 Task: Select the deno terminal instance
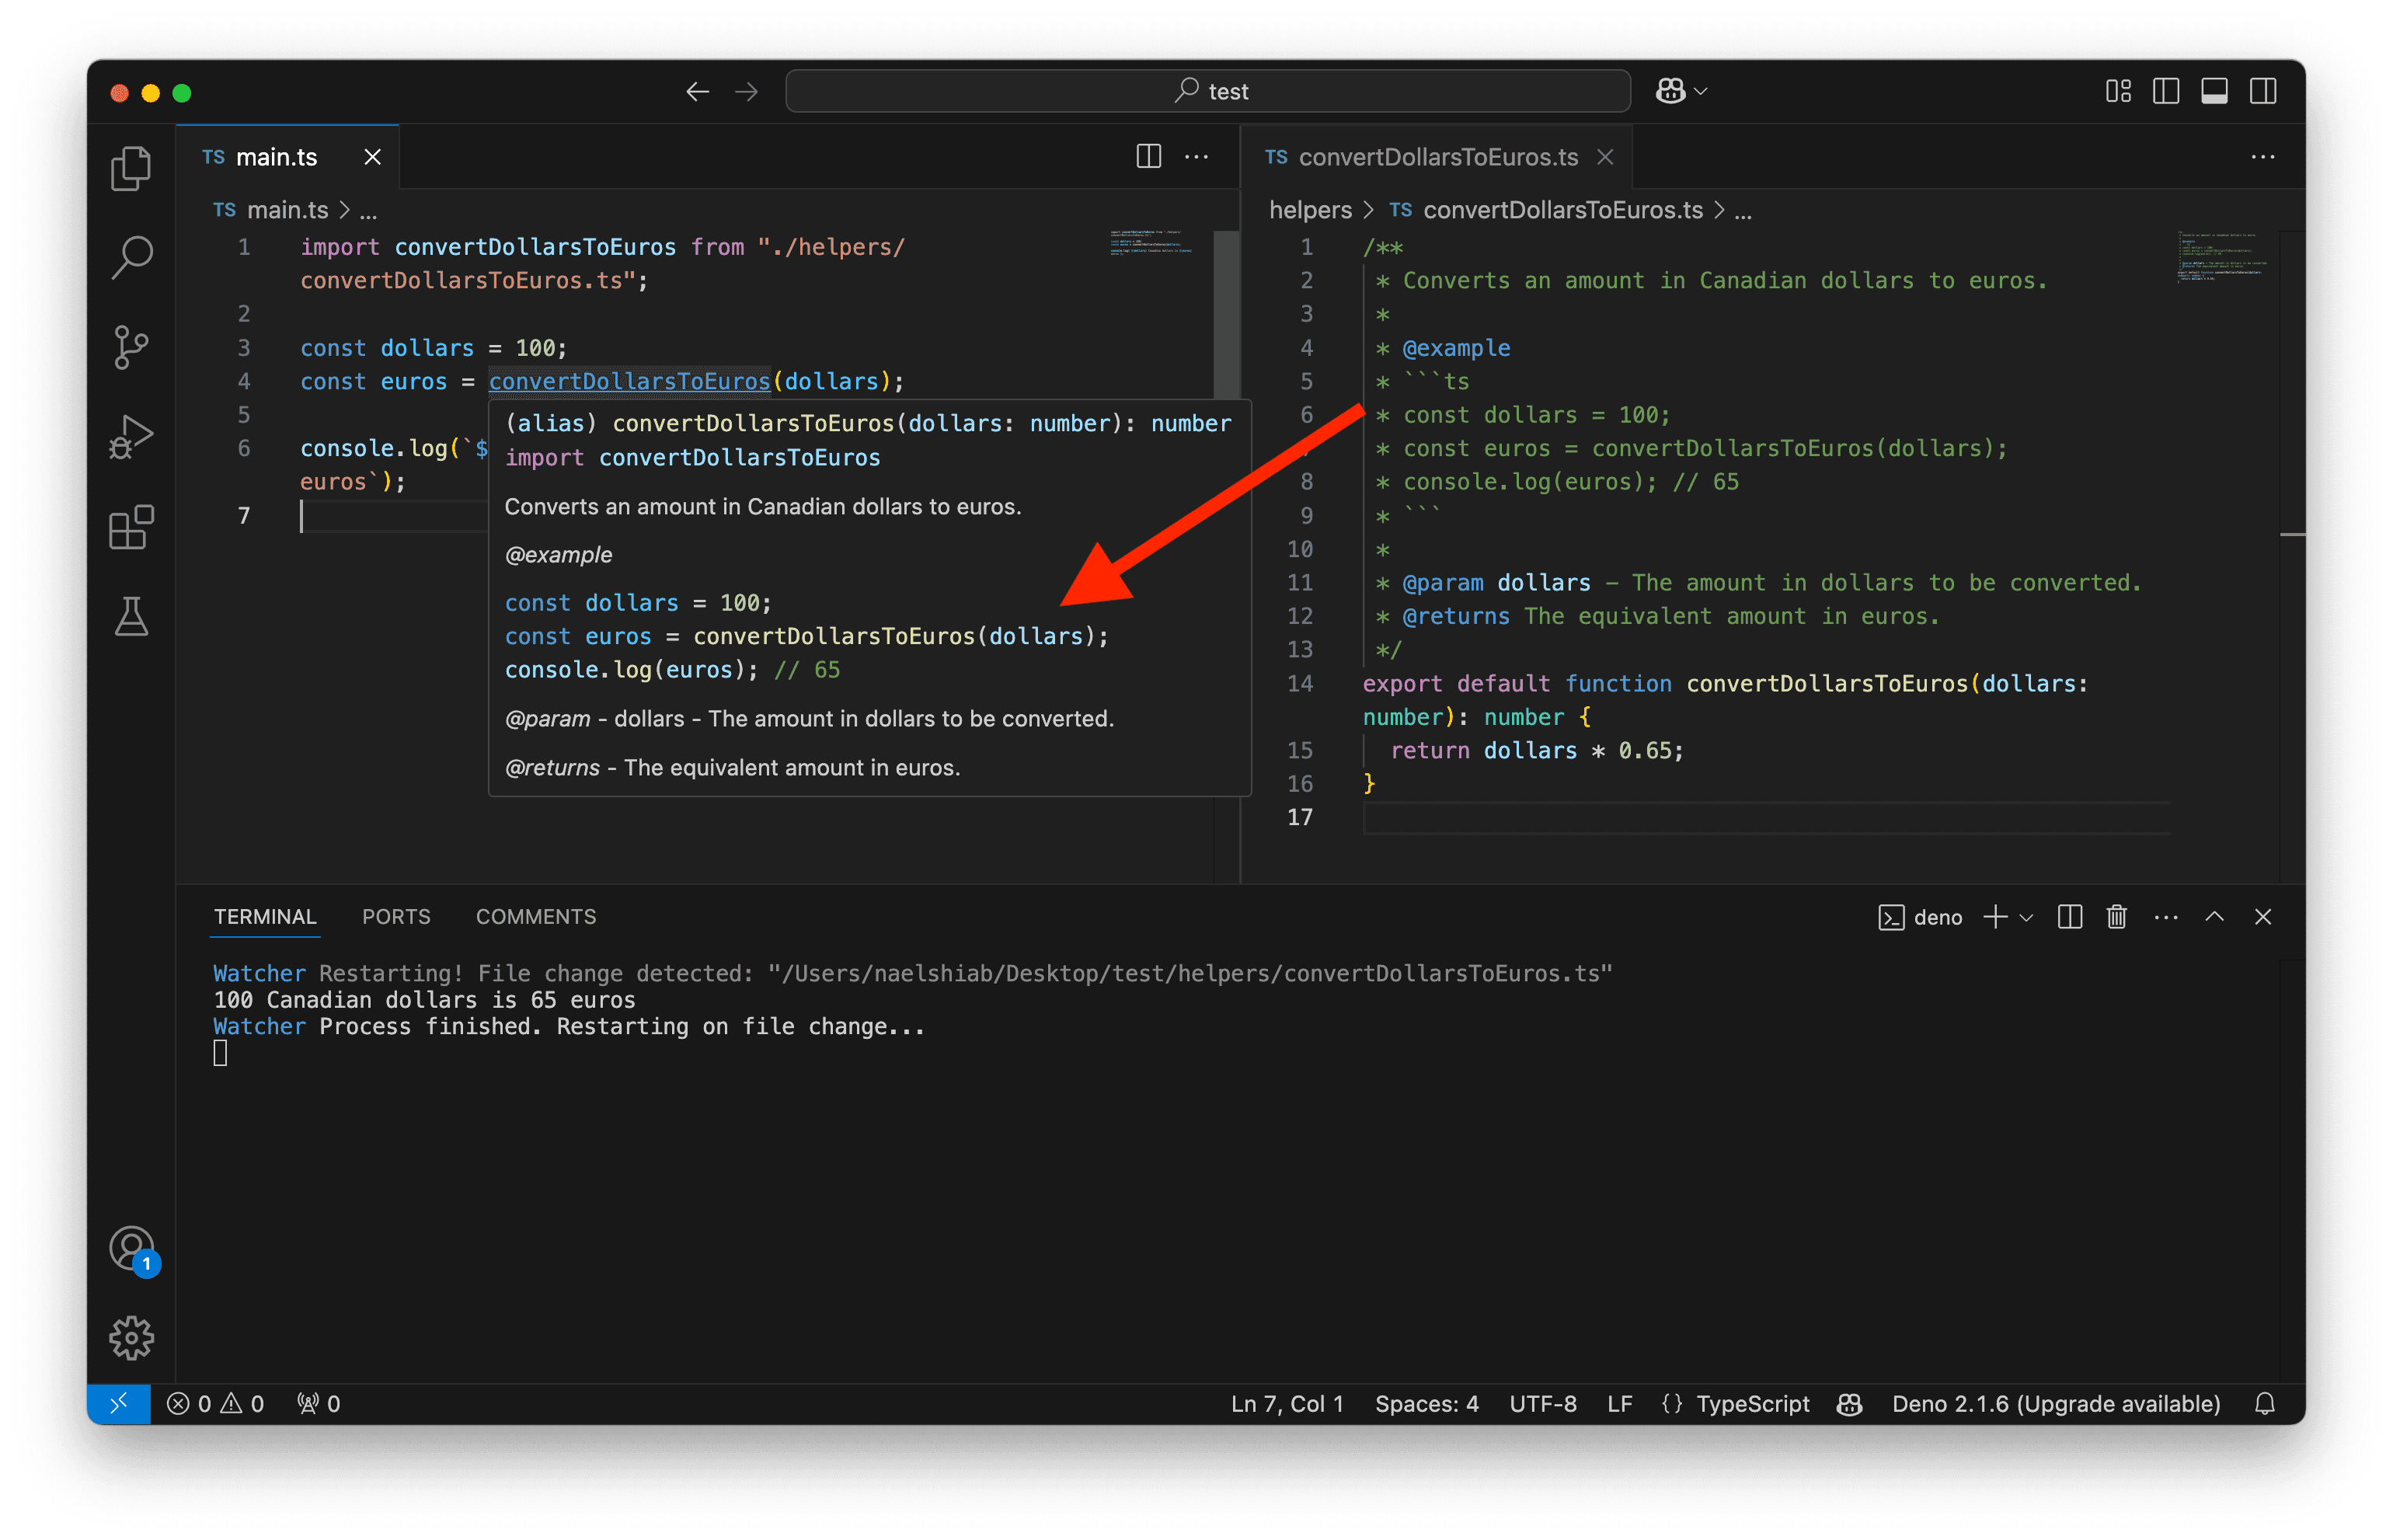tap(1920, 917)
